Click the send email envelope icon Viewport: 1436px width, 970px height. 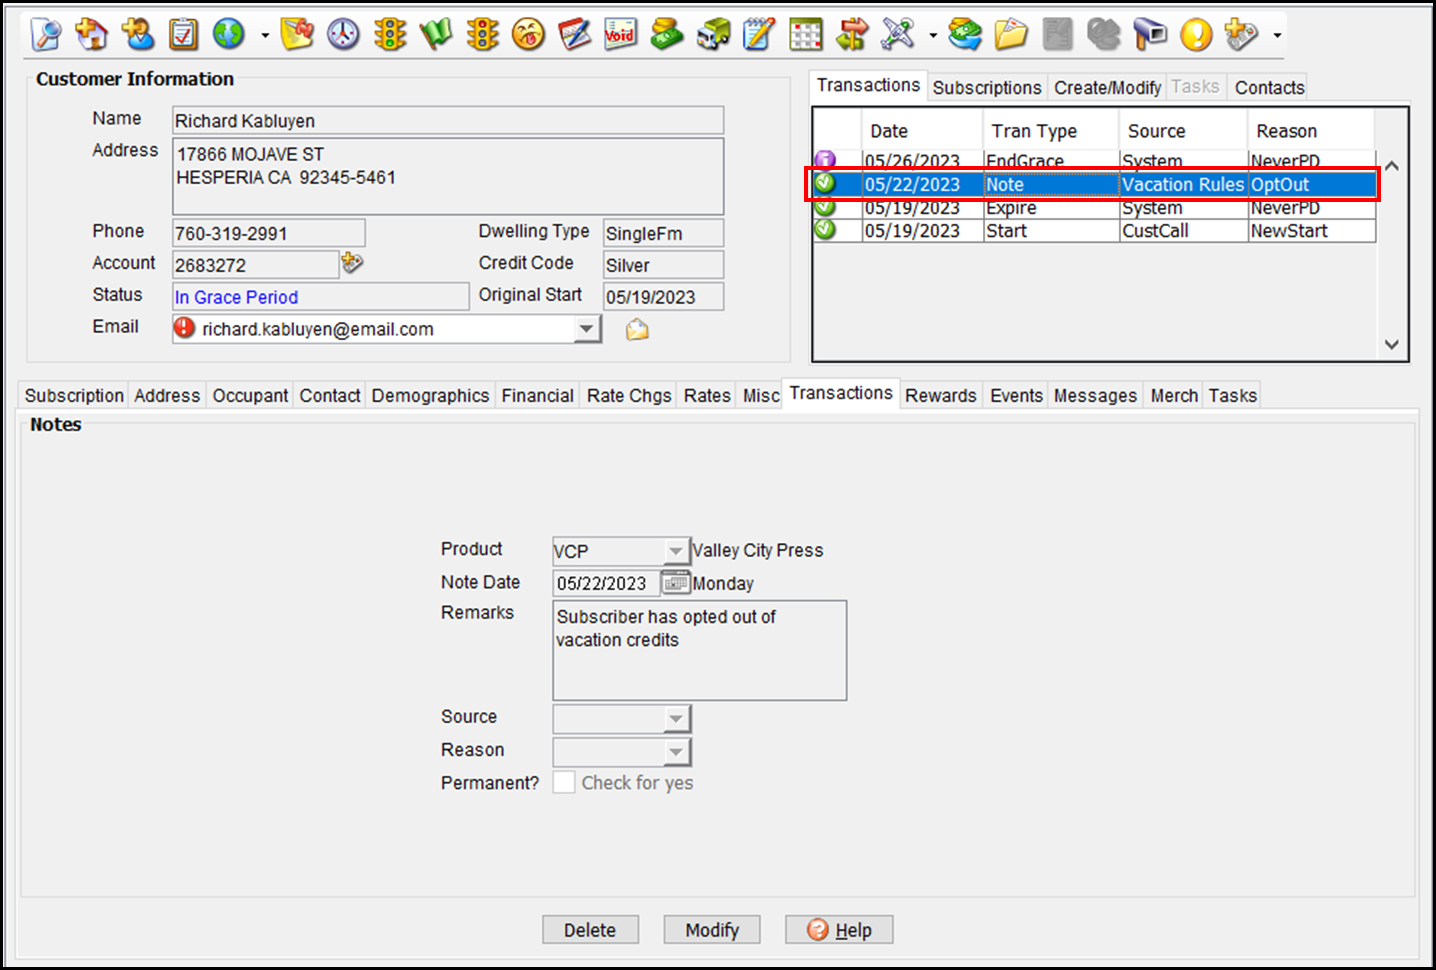tap(637, 330)
